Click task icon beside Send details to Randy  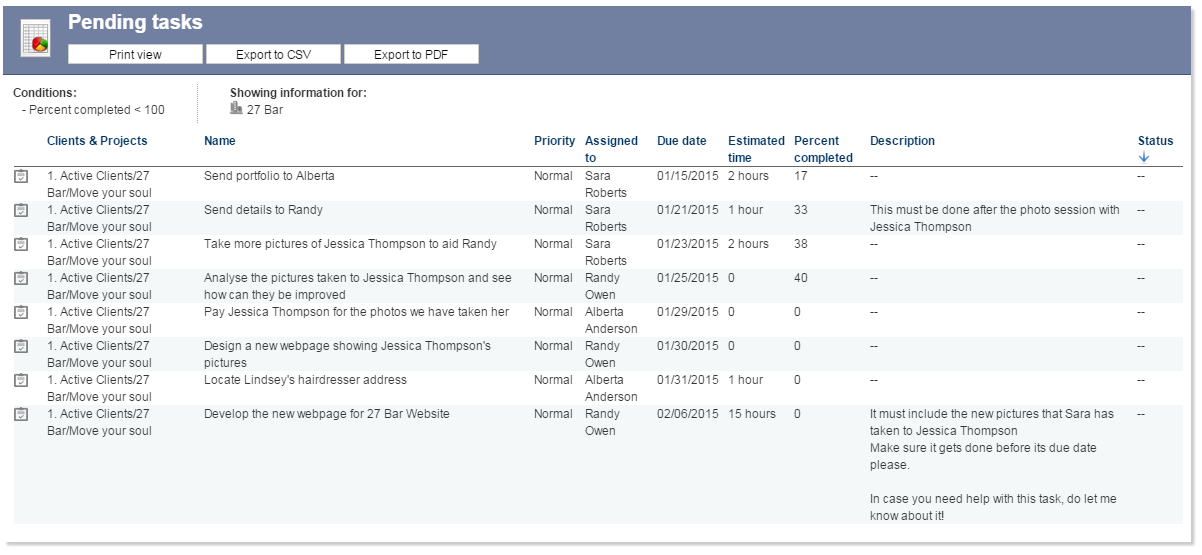click(x=21, y=210)
